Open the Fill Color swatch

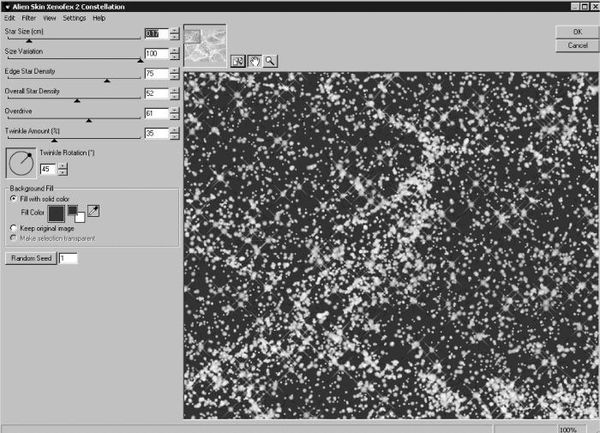(56, 211)
